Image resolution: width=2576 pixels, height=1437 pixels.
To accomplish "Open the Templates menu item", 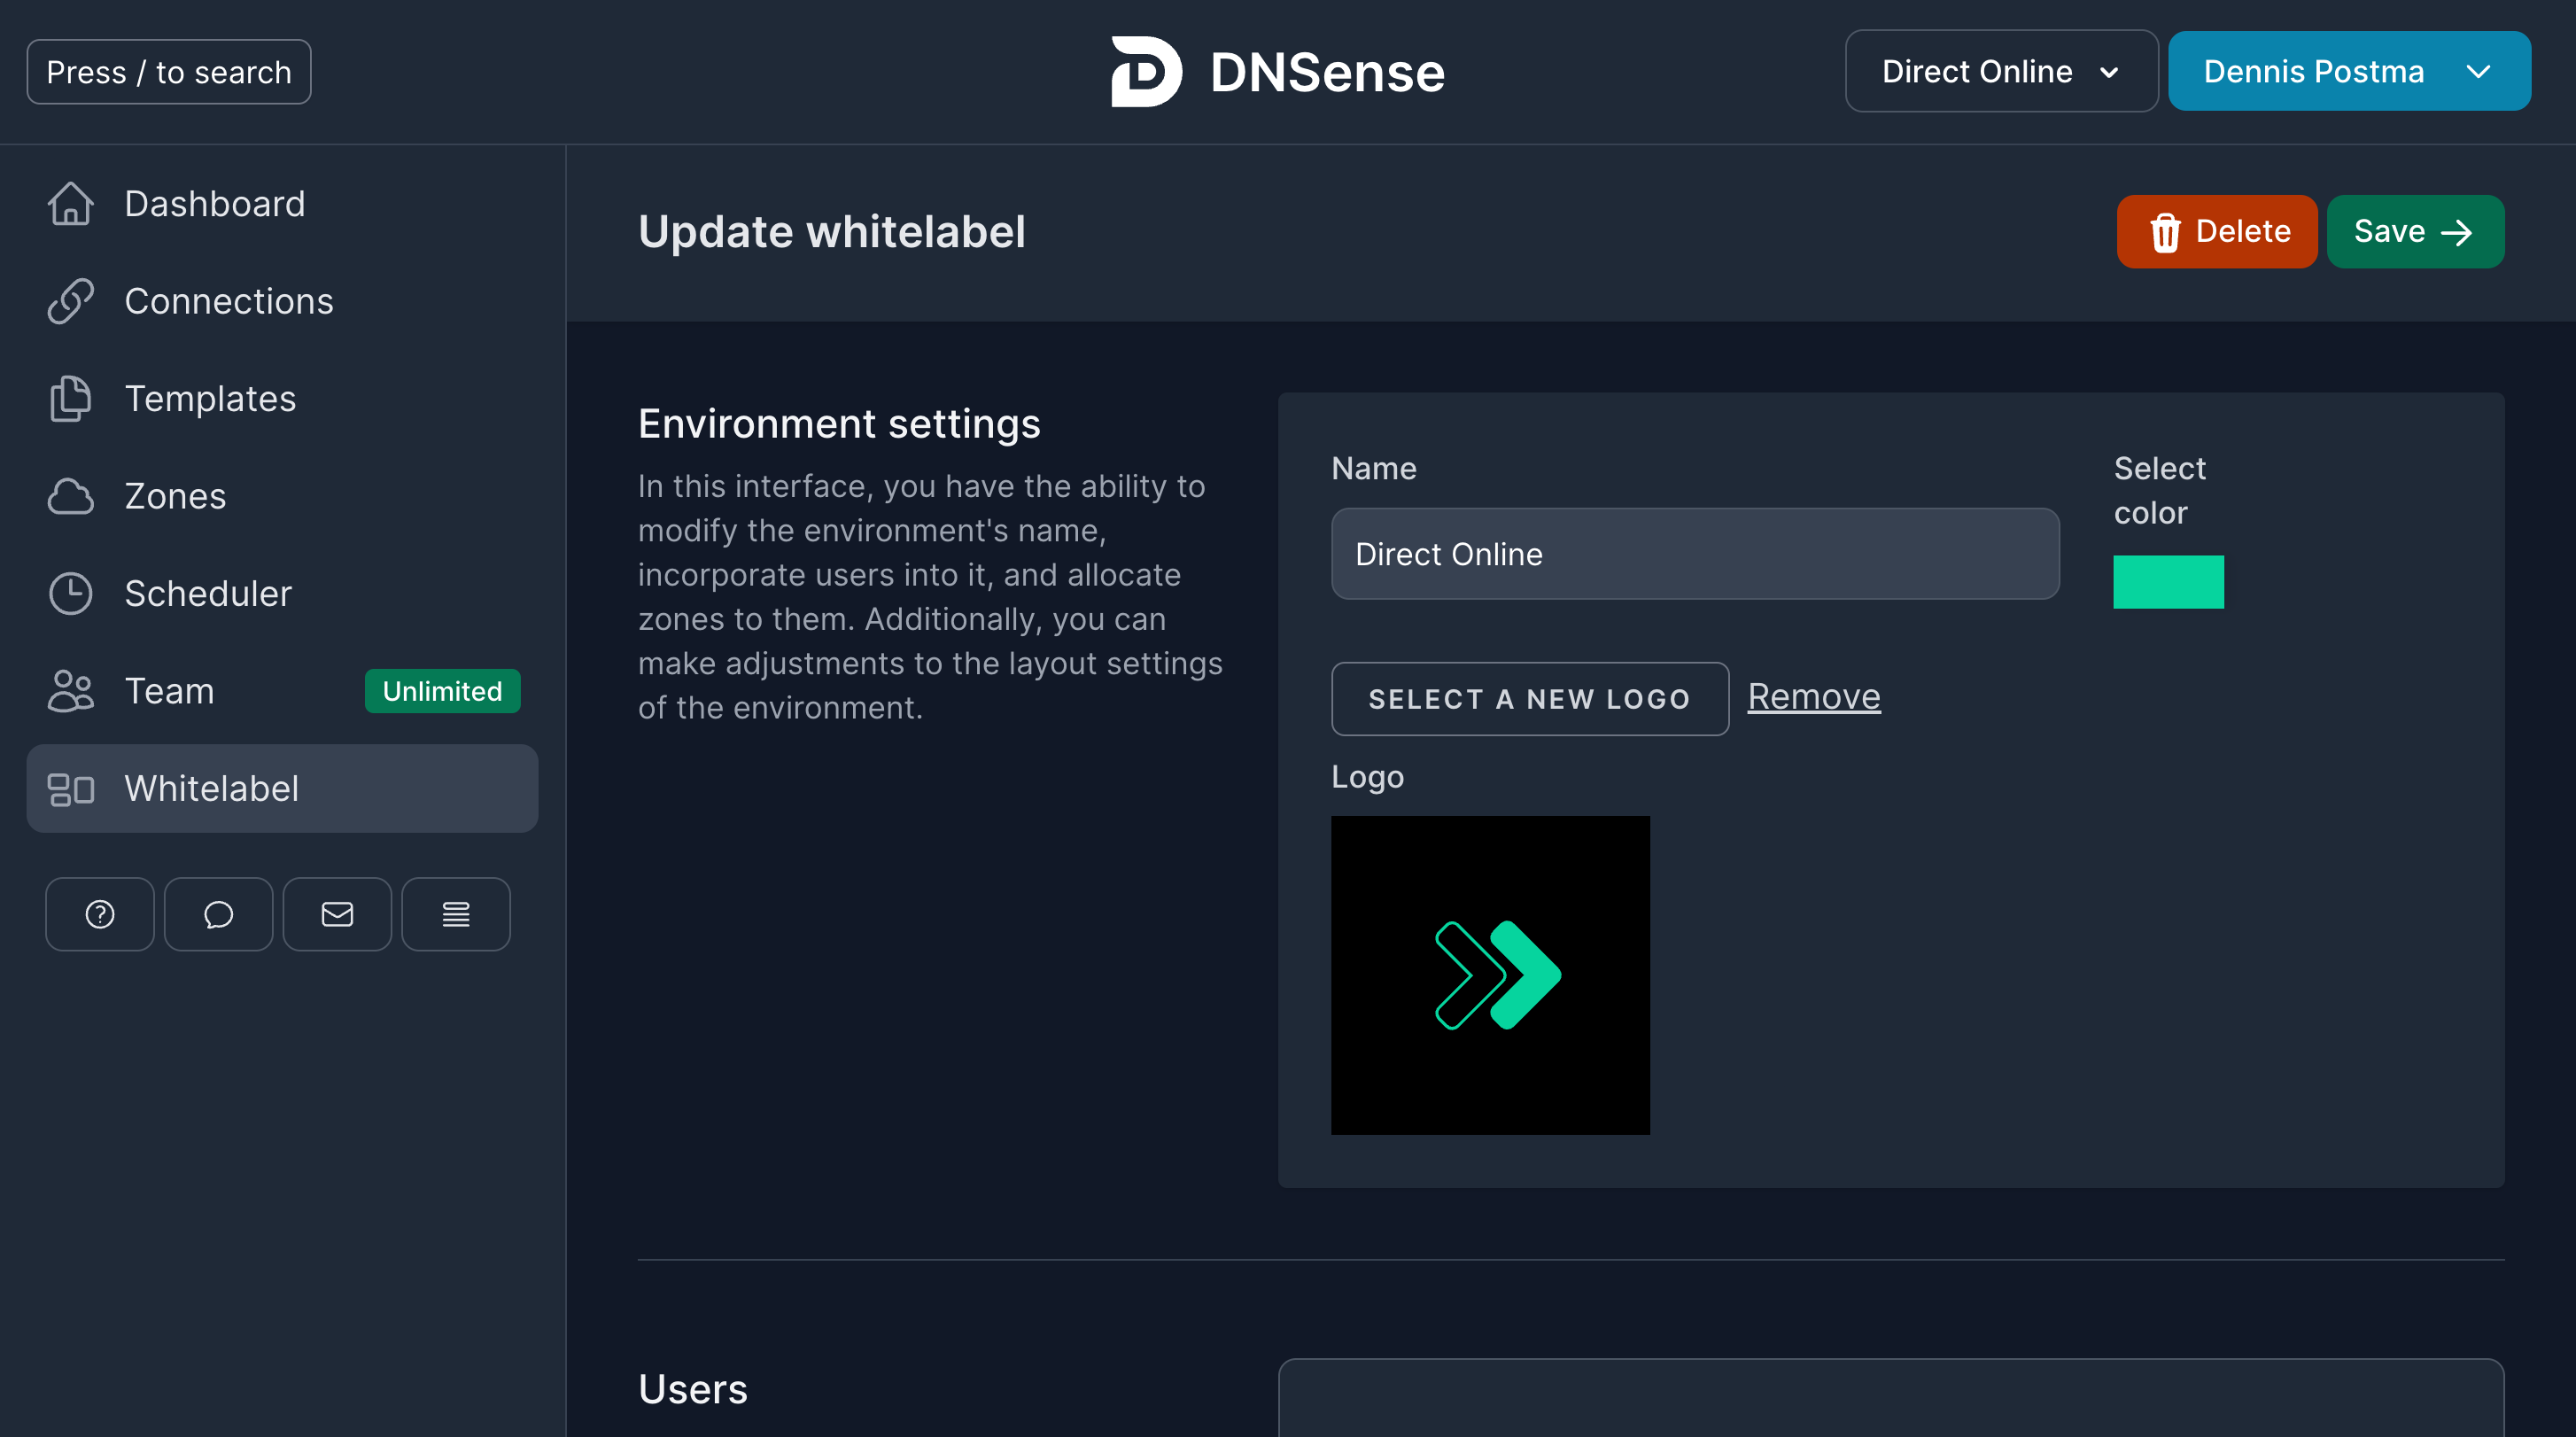I will 210,399.
